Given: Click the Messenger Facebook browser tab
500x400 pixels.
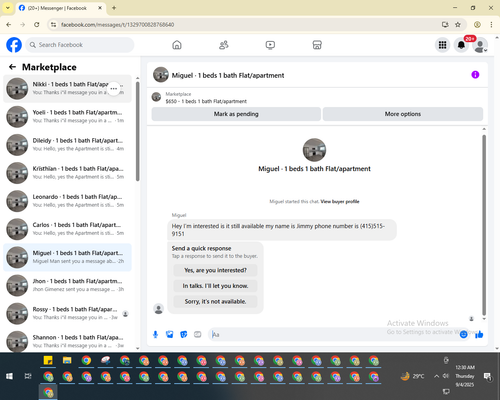Looking at the screenshot, I should (61, 8).
